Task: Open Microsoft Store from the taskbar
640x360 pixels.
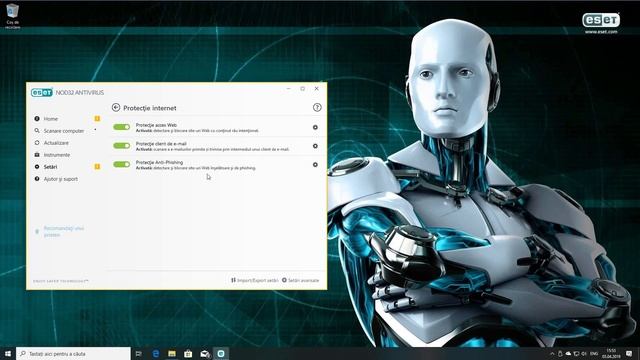Action: click(188, 353)
